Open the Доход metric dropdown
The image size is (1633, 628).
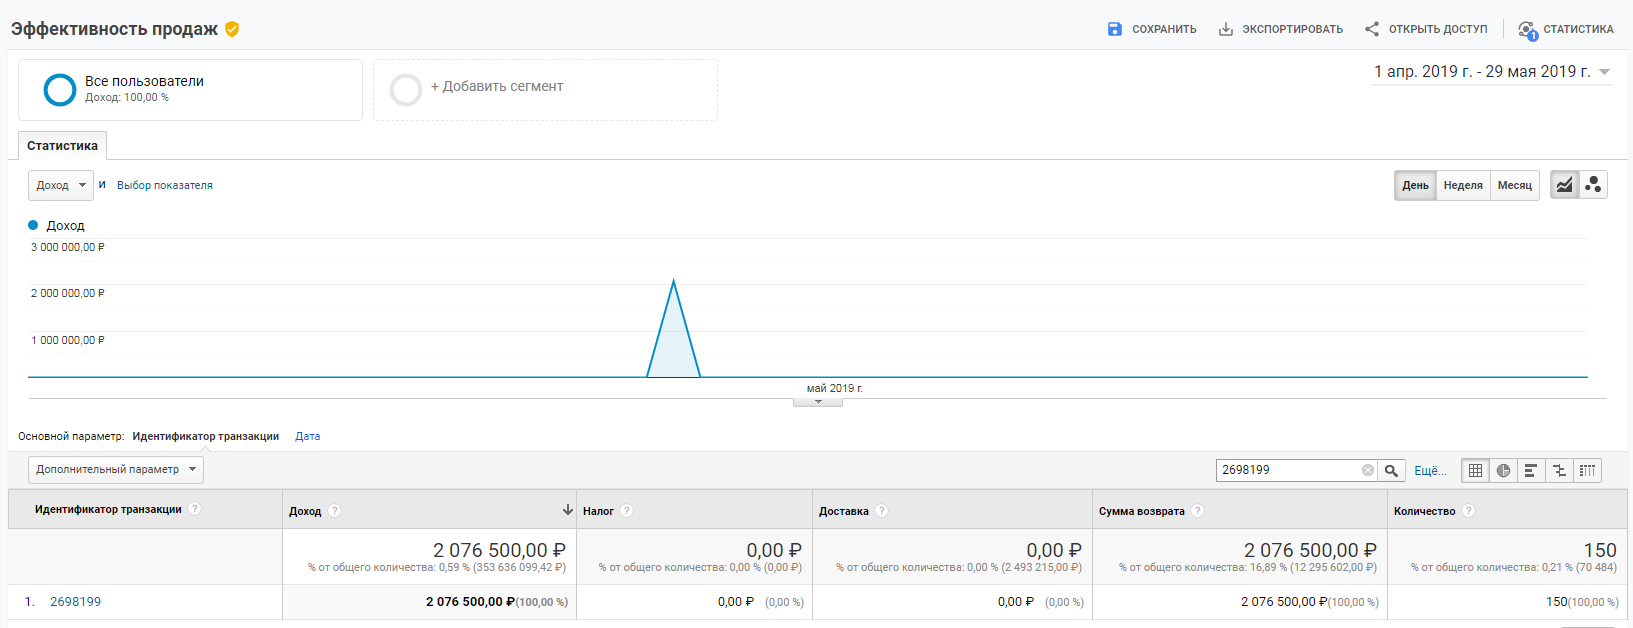pyautogui.click(x=61, y=185)
